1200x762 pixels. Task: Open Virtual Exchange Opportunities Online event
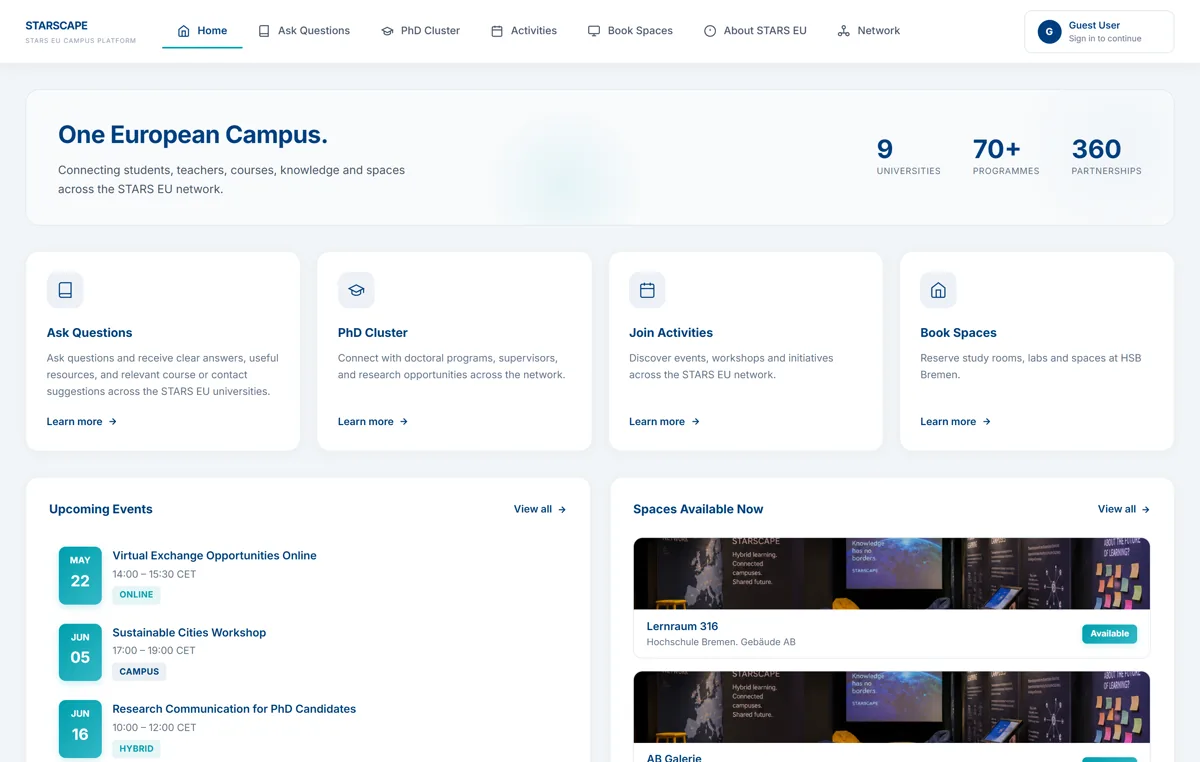click(214, 556)
